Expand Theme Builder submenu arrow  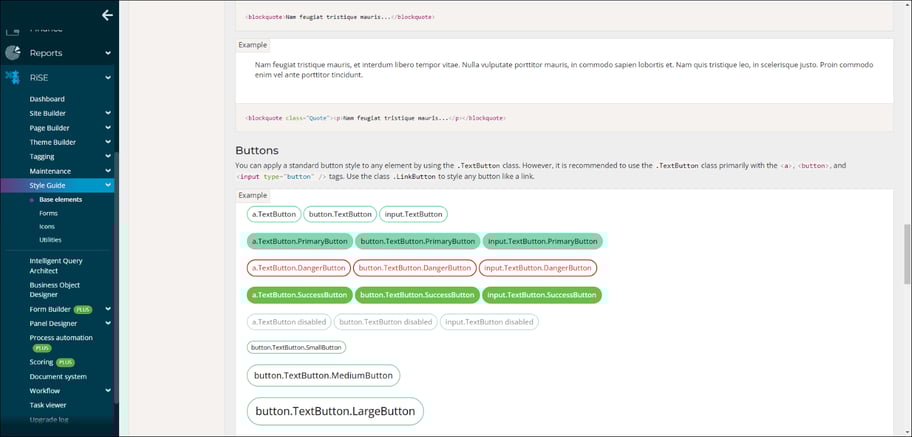click(108, 142)
